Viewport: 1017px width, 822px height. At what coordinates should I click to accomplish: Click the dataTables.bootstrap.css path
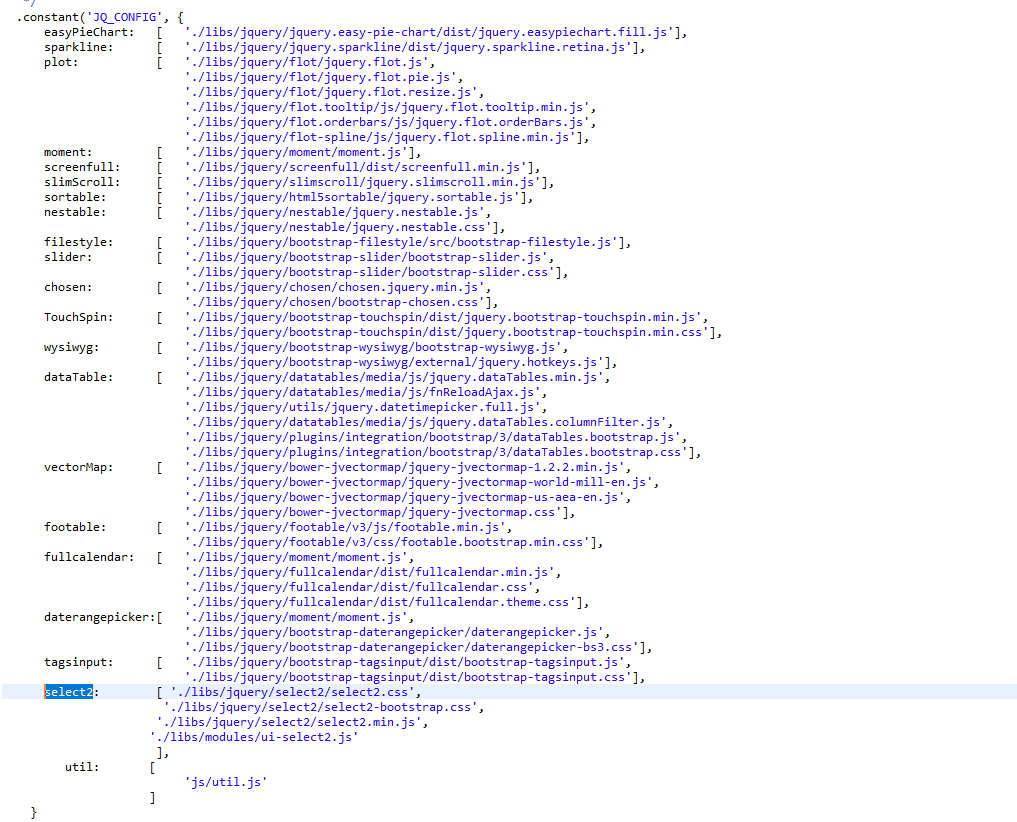[x=437, y=452]
